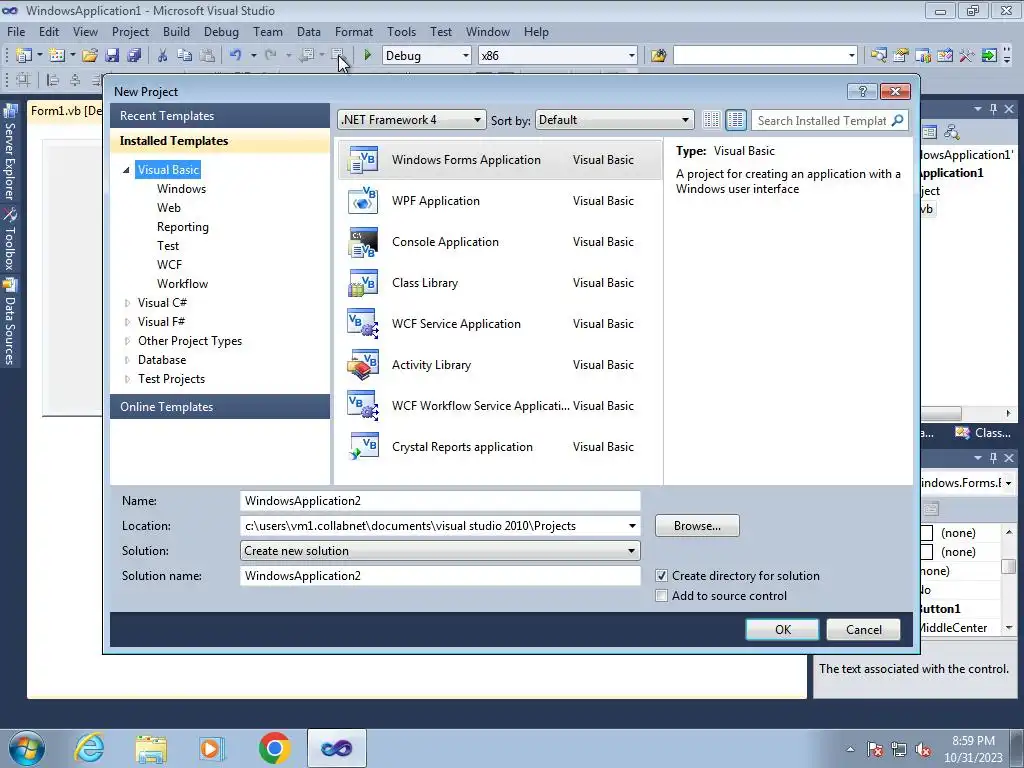Switch template list to medium icons view
The height and width of the screenshot is (768, 1024).
pos(735,120)
